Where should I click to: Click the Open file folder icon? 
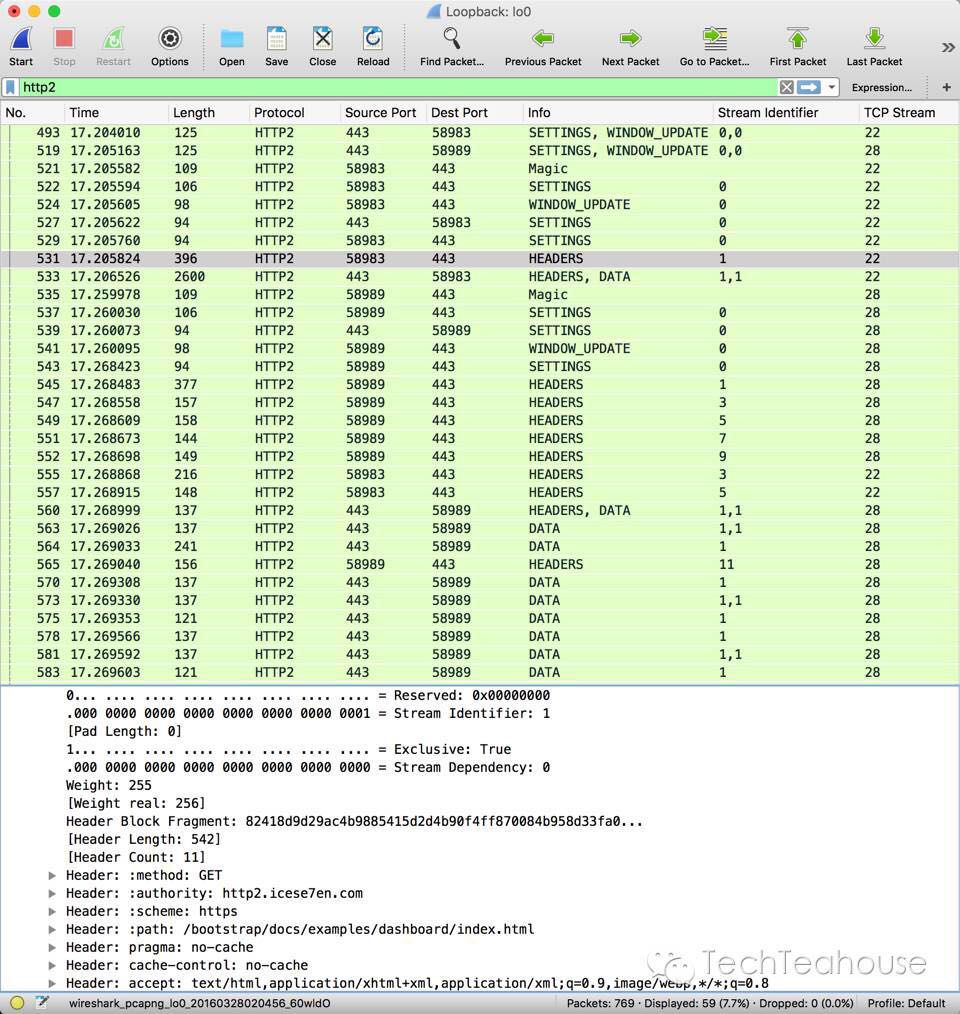pos(232,40)
